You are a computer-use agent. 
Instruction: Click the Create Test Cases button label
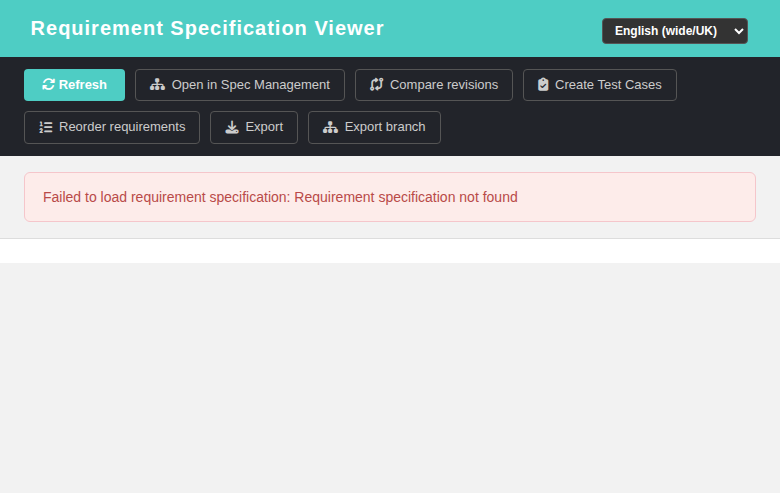(608, 85)
